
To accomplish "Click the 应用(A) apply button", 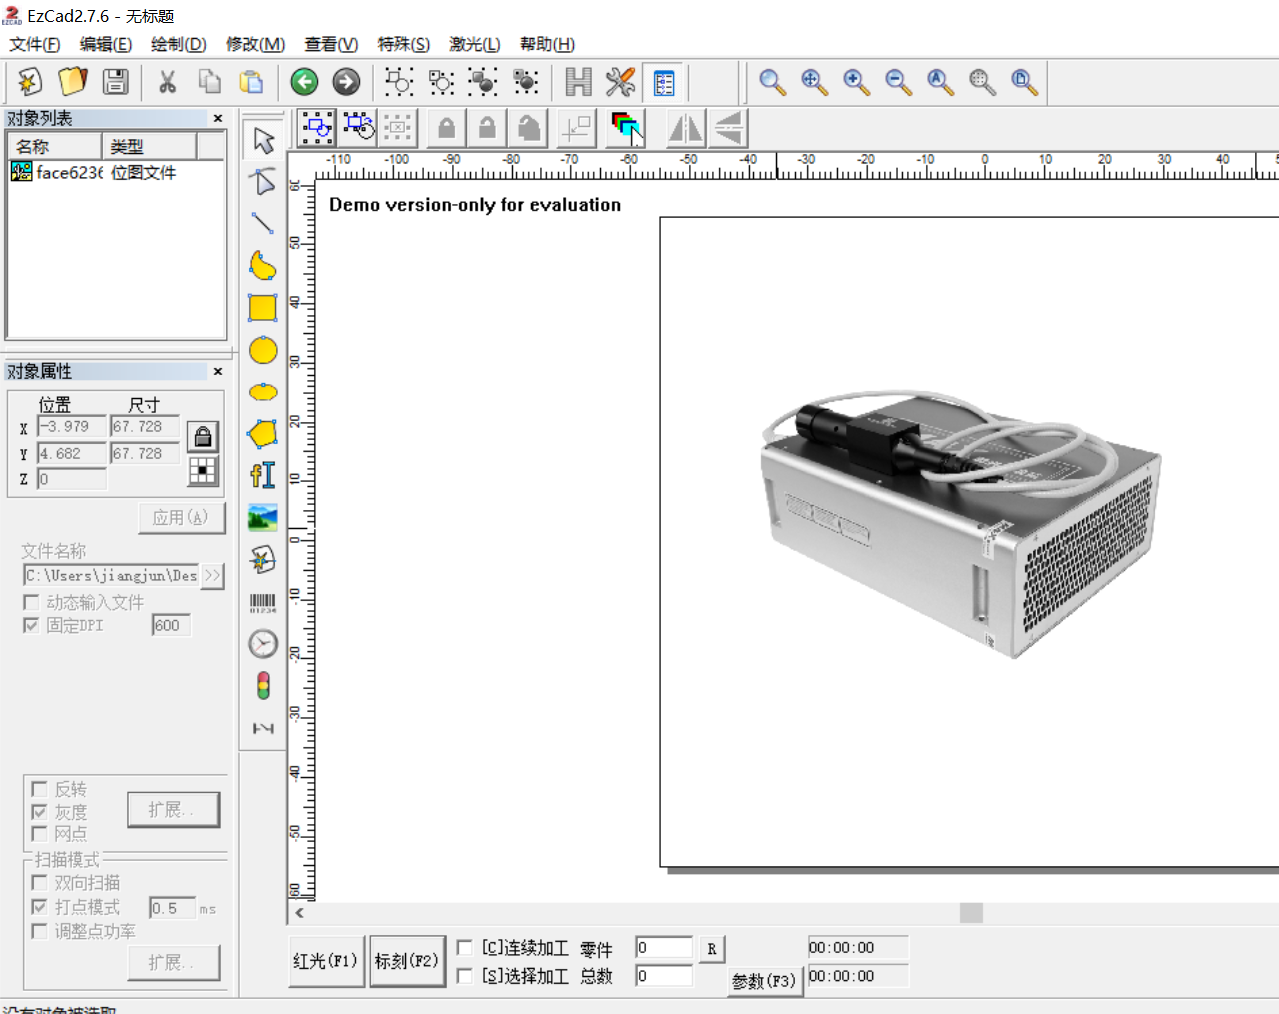I will click(x=181, y=518).
